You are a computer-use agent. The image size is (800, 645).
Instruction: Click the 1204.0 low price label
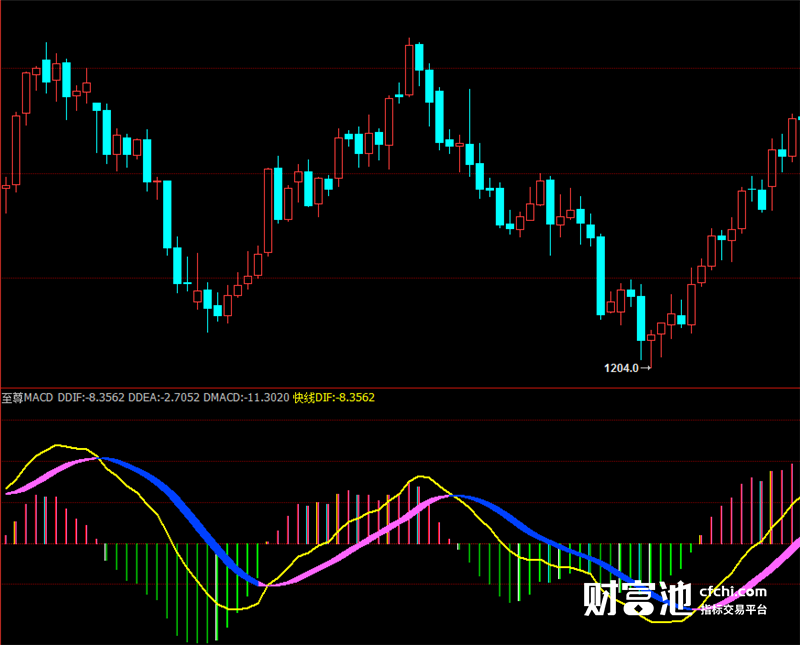pos(621,368)
